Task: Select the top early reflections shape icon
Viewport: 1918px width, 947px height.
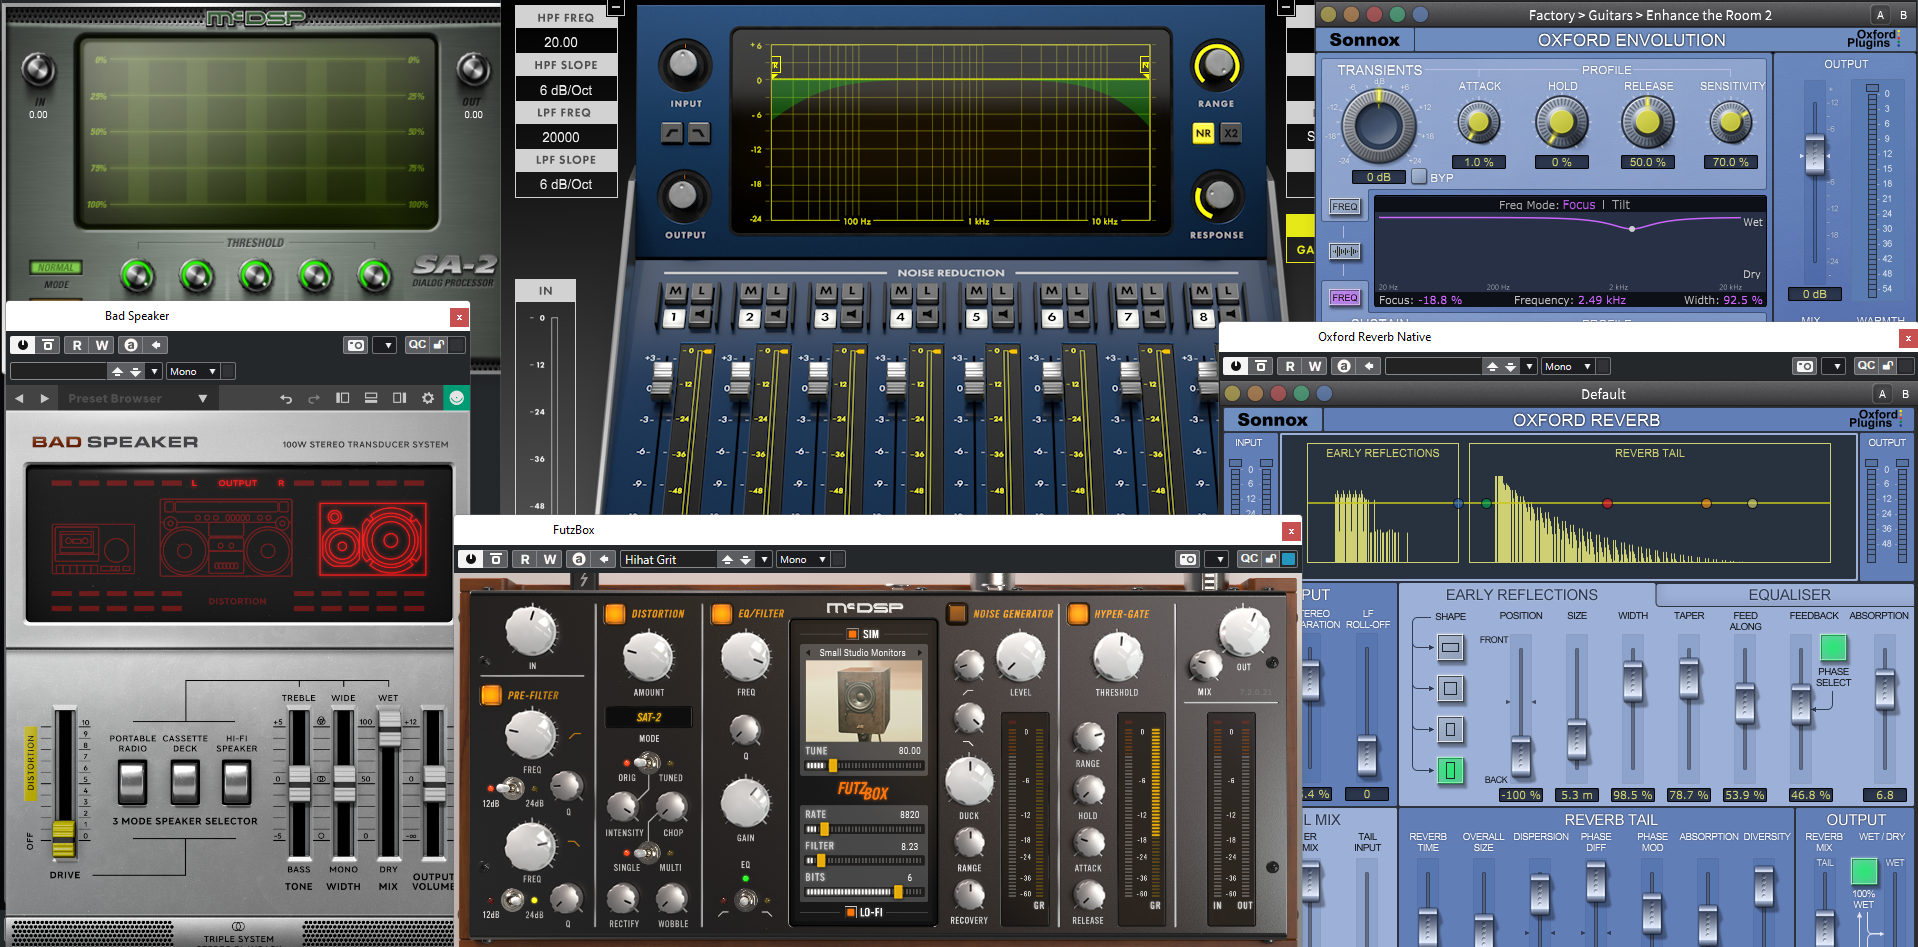Action: [x=1450, y=648]
